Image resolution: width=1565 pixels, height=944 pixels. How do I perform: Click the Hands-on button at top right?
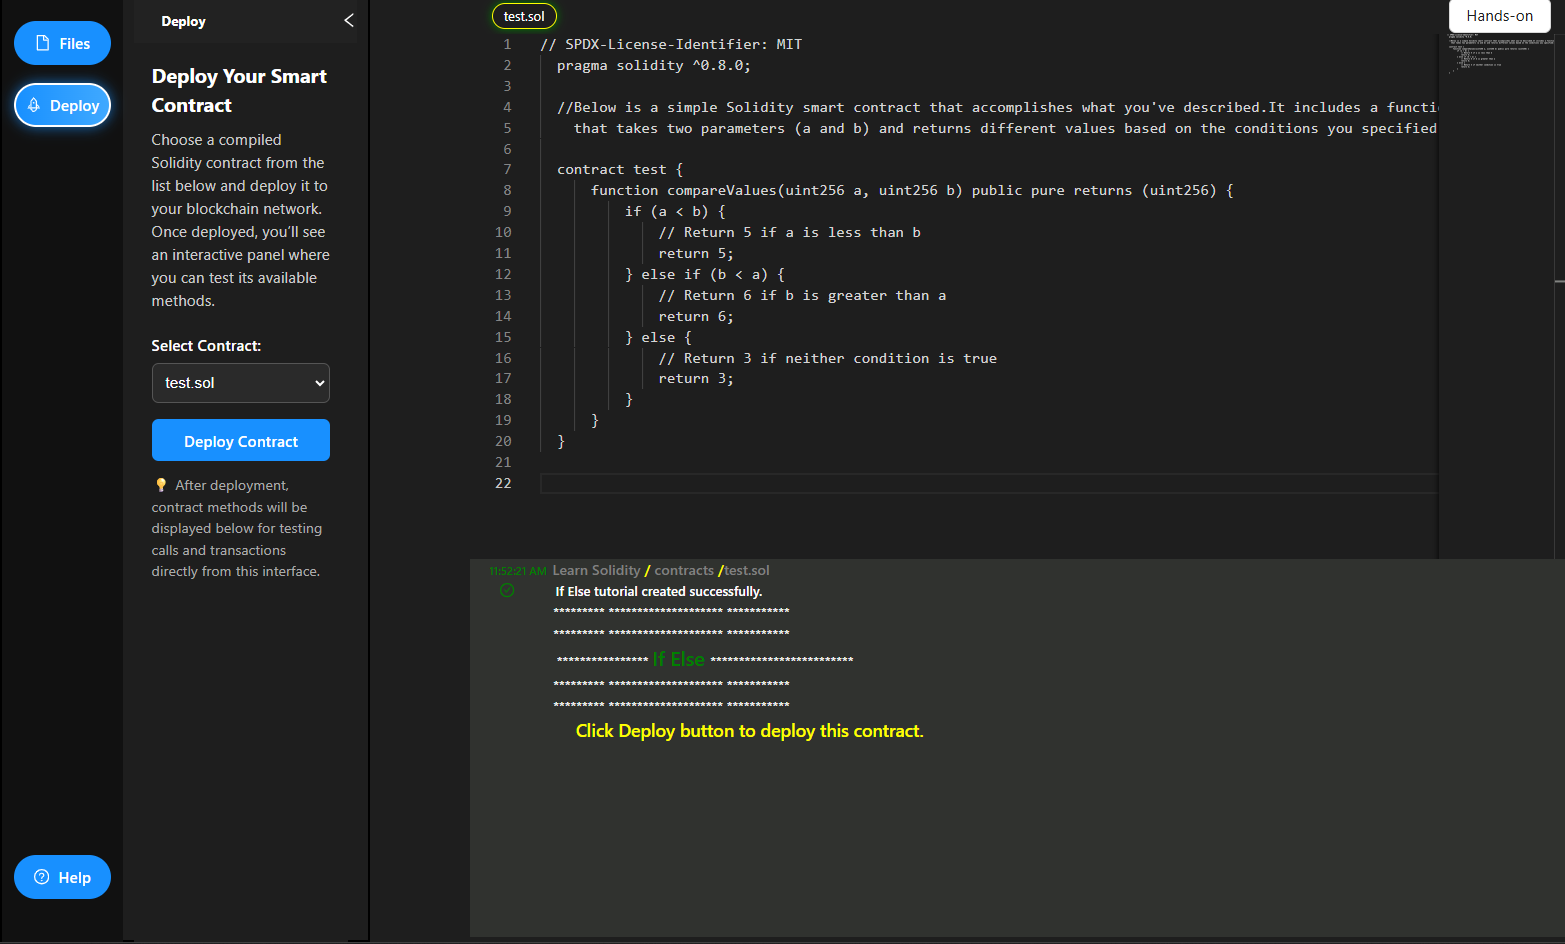1498,16
